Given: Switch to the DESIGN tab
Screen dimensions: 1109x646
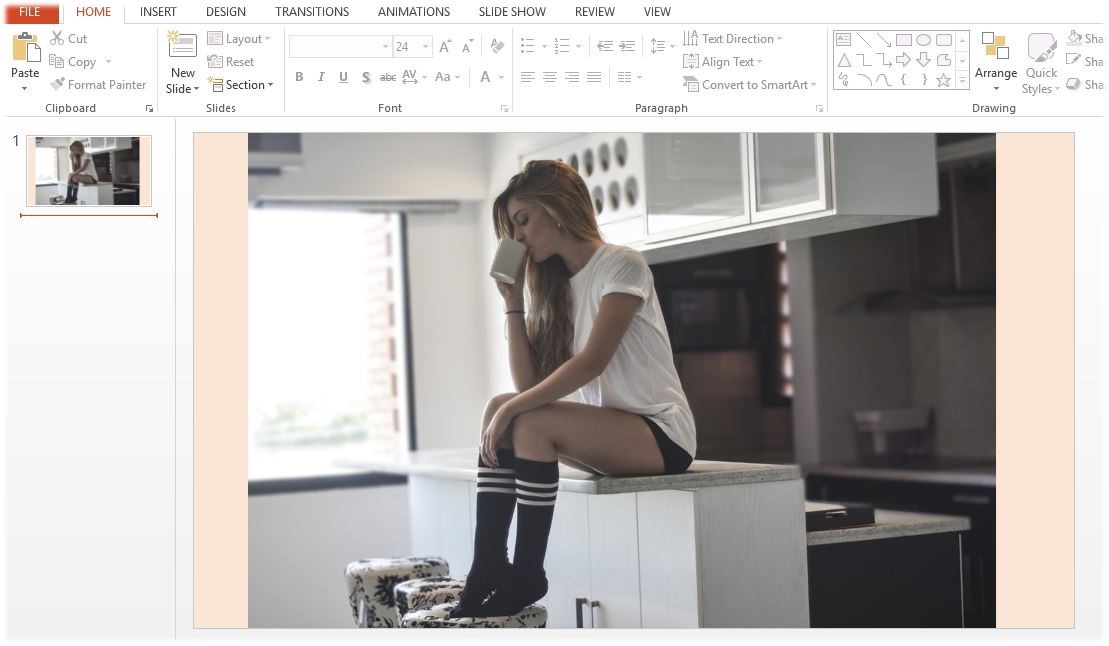Looking at the screenshot, I should coord(226,12).
